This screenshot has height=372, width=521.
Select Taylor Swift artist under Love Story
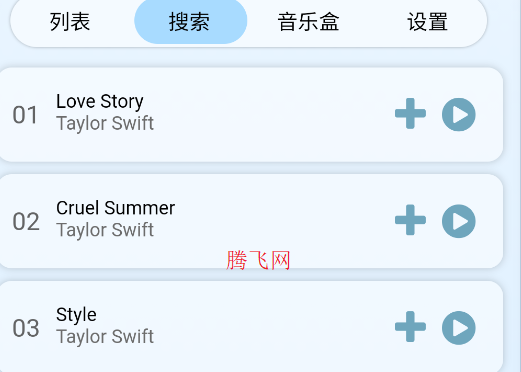tap(105, 123)
